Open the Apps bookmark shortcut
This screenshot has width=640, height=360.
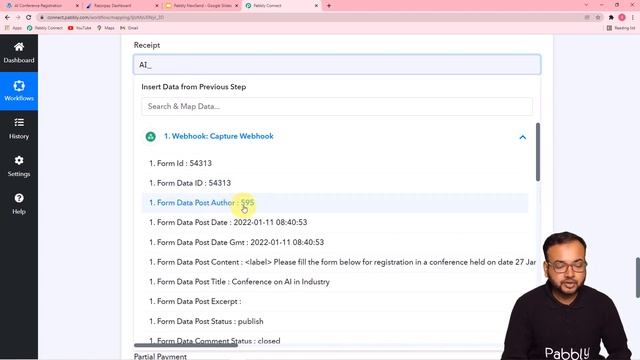click(13, 28)
